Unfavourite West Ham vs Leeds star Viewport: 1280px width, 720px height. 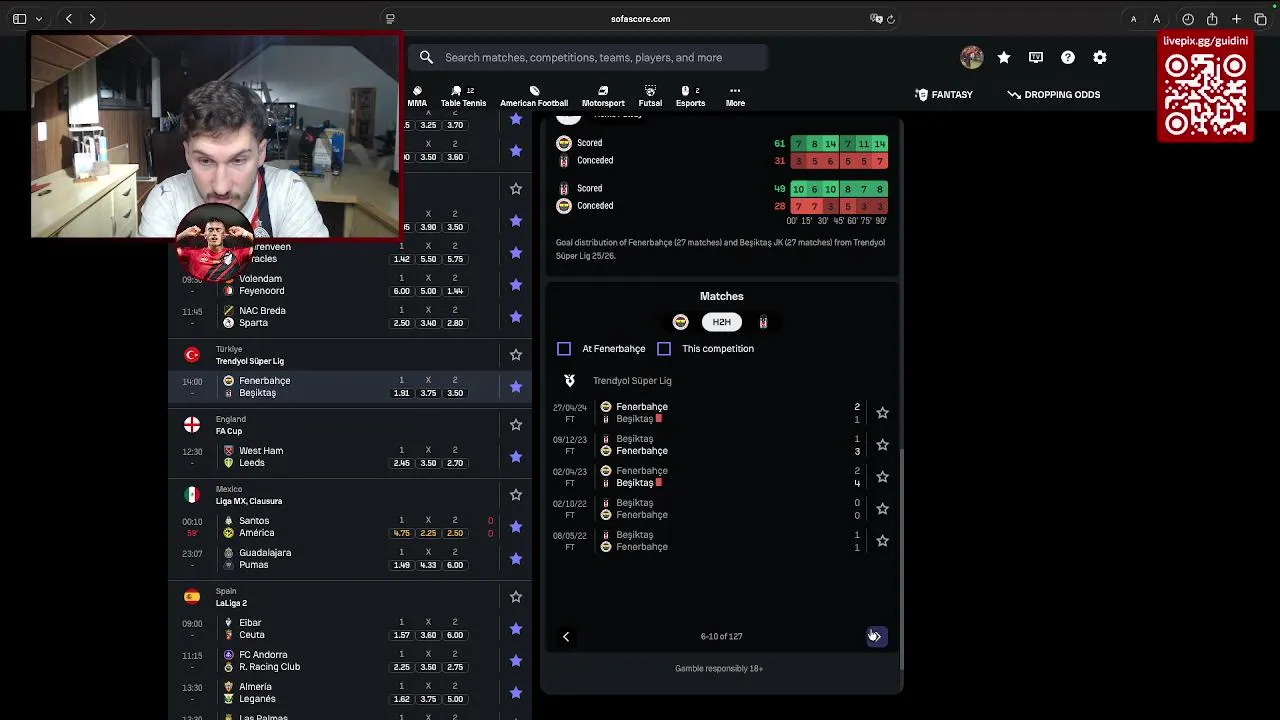pos(516,457)
